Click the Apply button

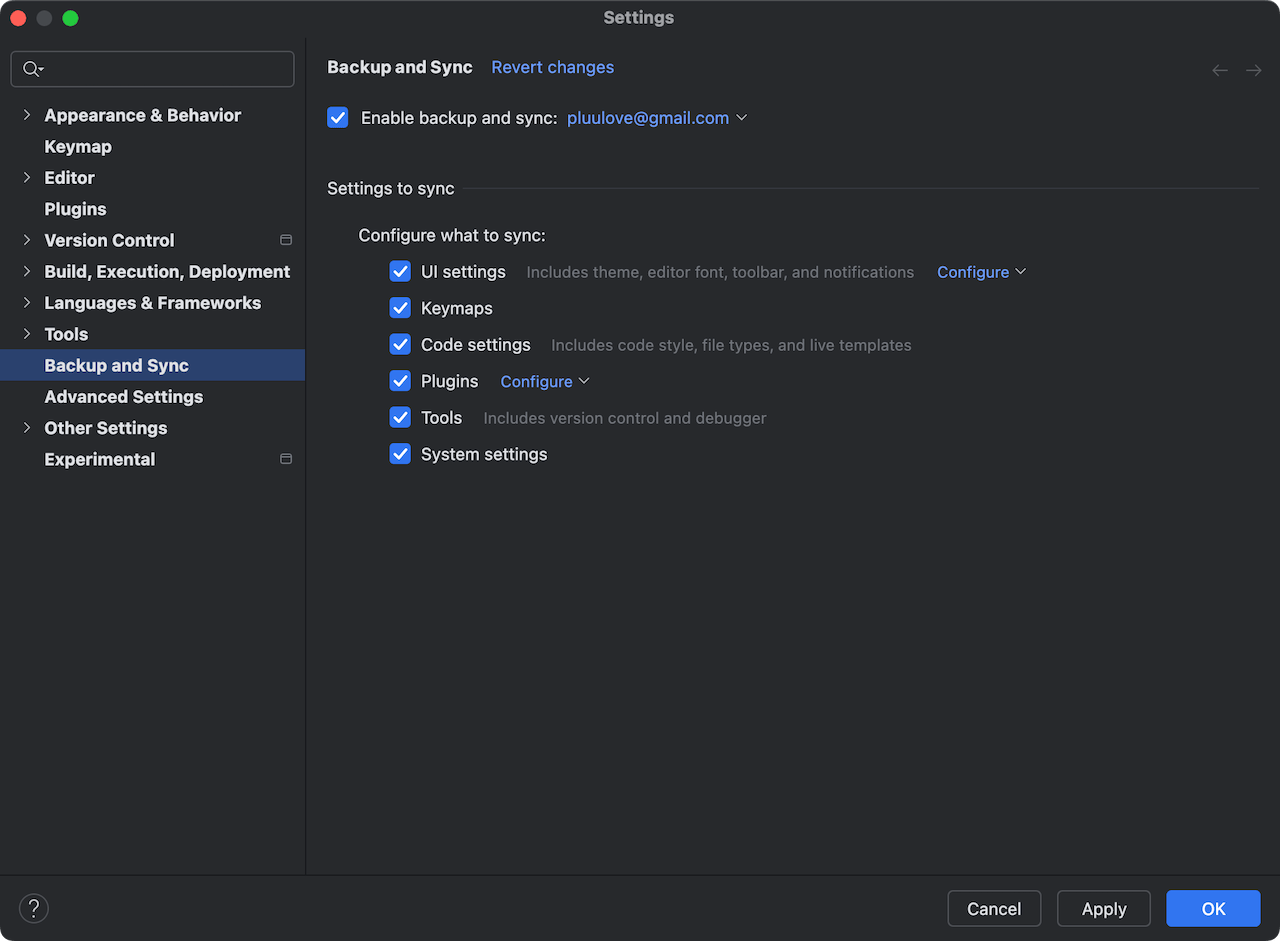tap(1104, 908)
